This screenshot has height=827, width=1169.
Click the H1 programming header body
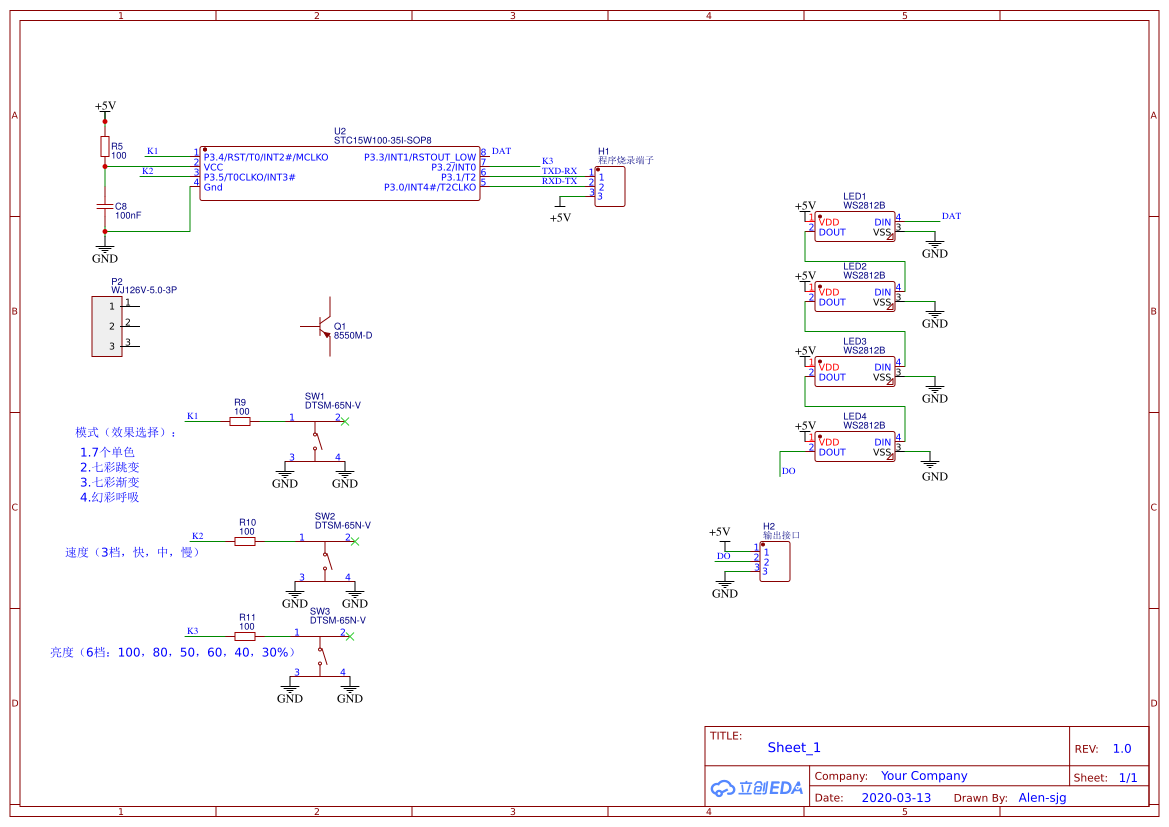click(610, 186)
